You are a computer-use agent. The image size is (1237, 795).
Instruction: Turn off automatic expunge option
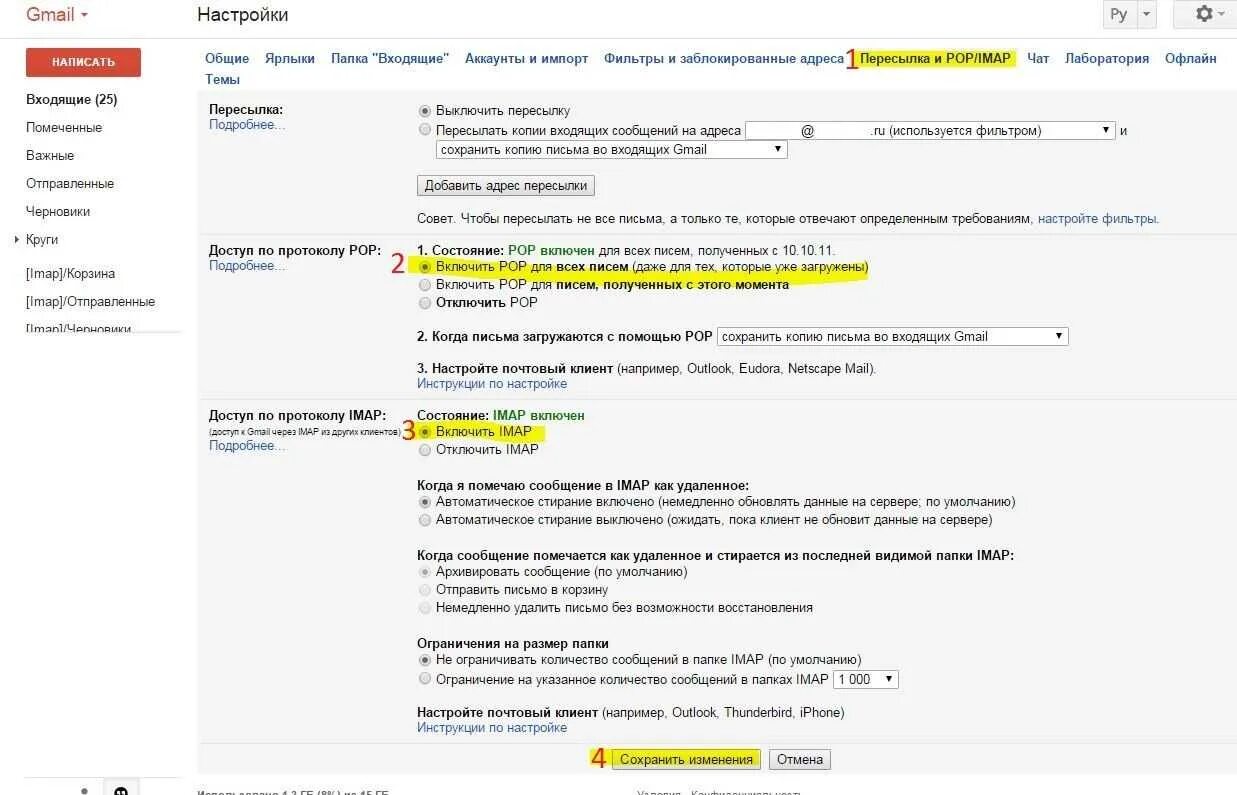coord(425,520)
